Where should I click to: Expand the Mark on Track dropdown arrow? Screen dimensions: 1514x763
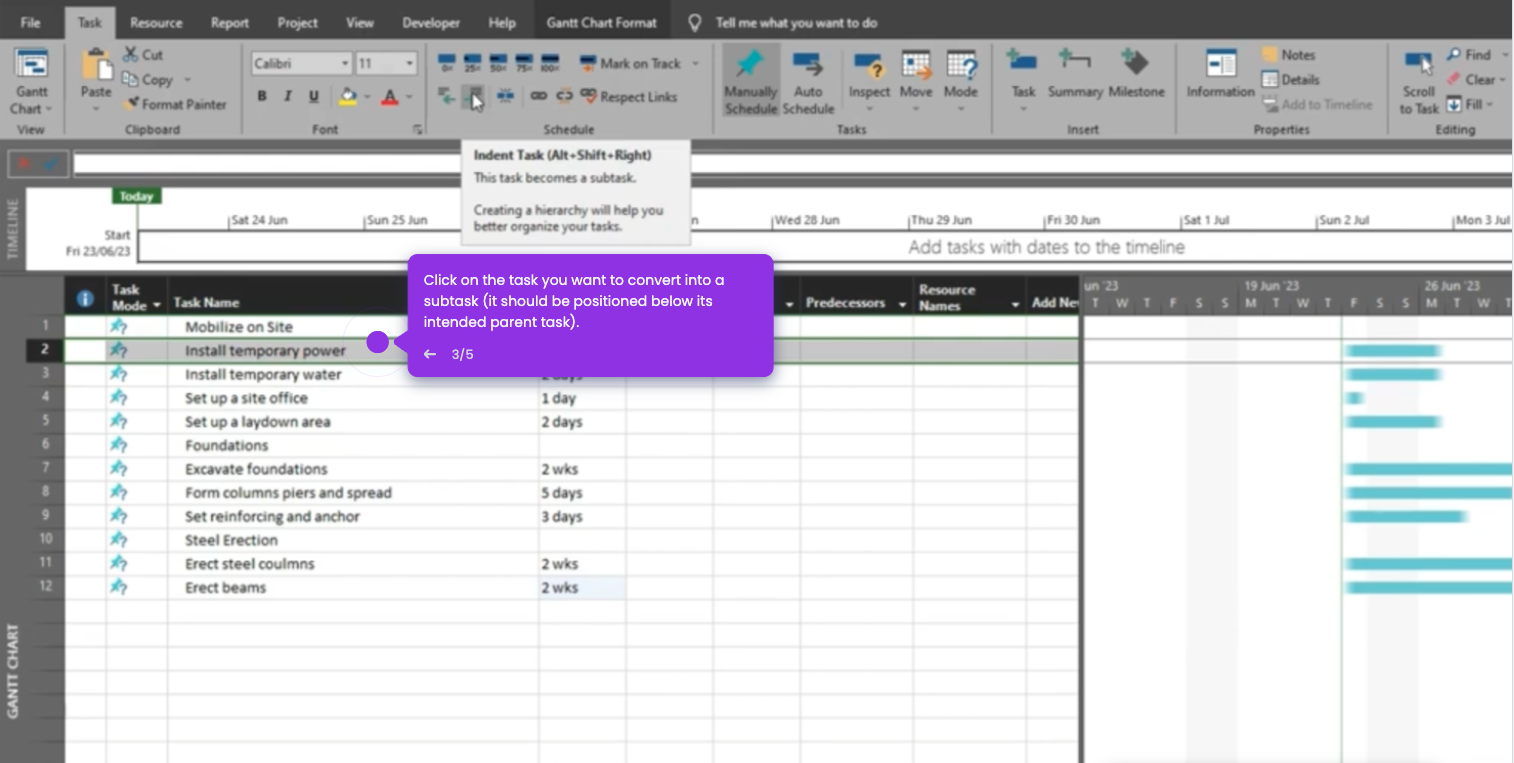695,63
